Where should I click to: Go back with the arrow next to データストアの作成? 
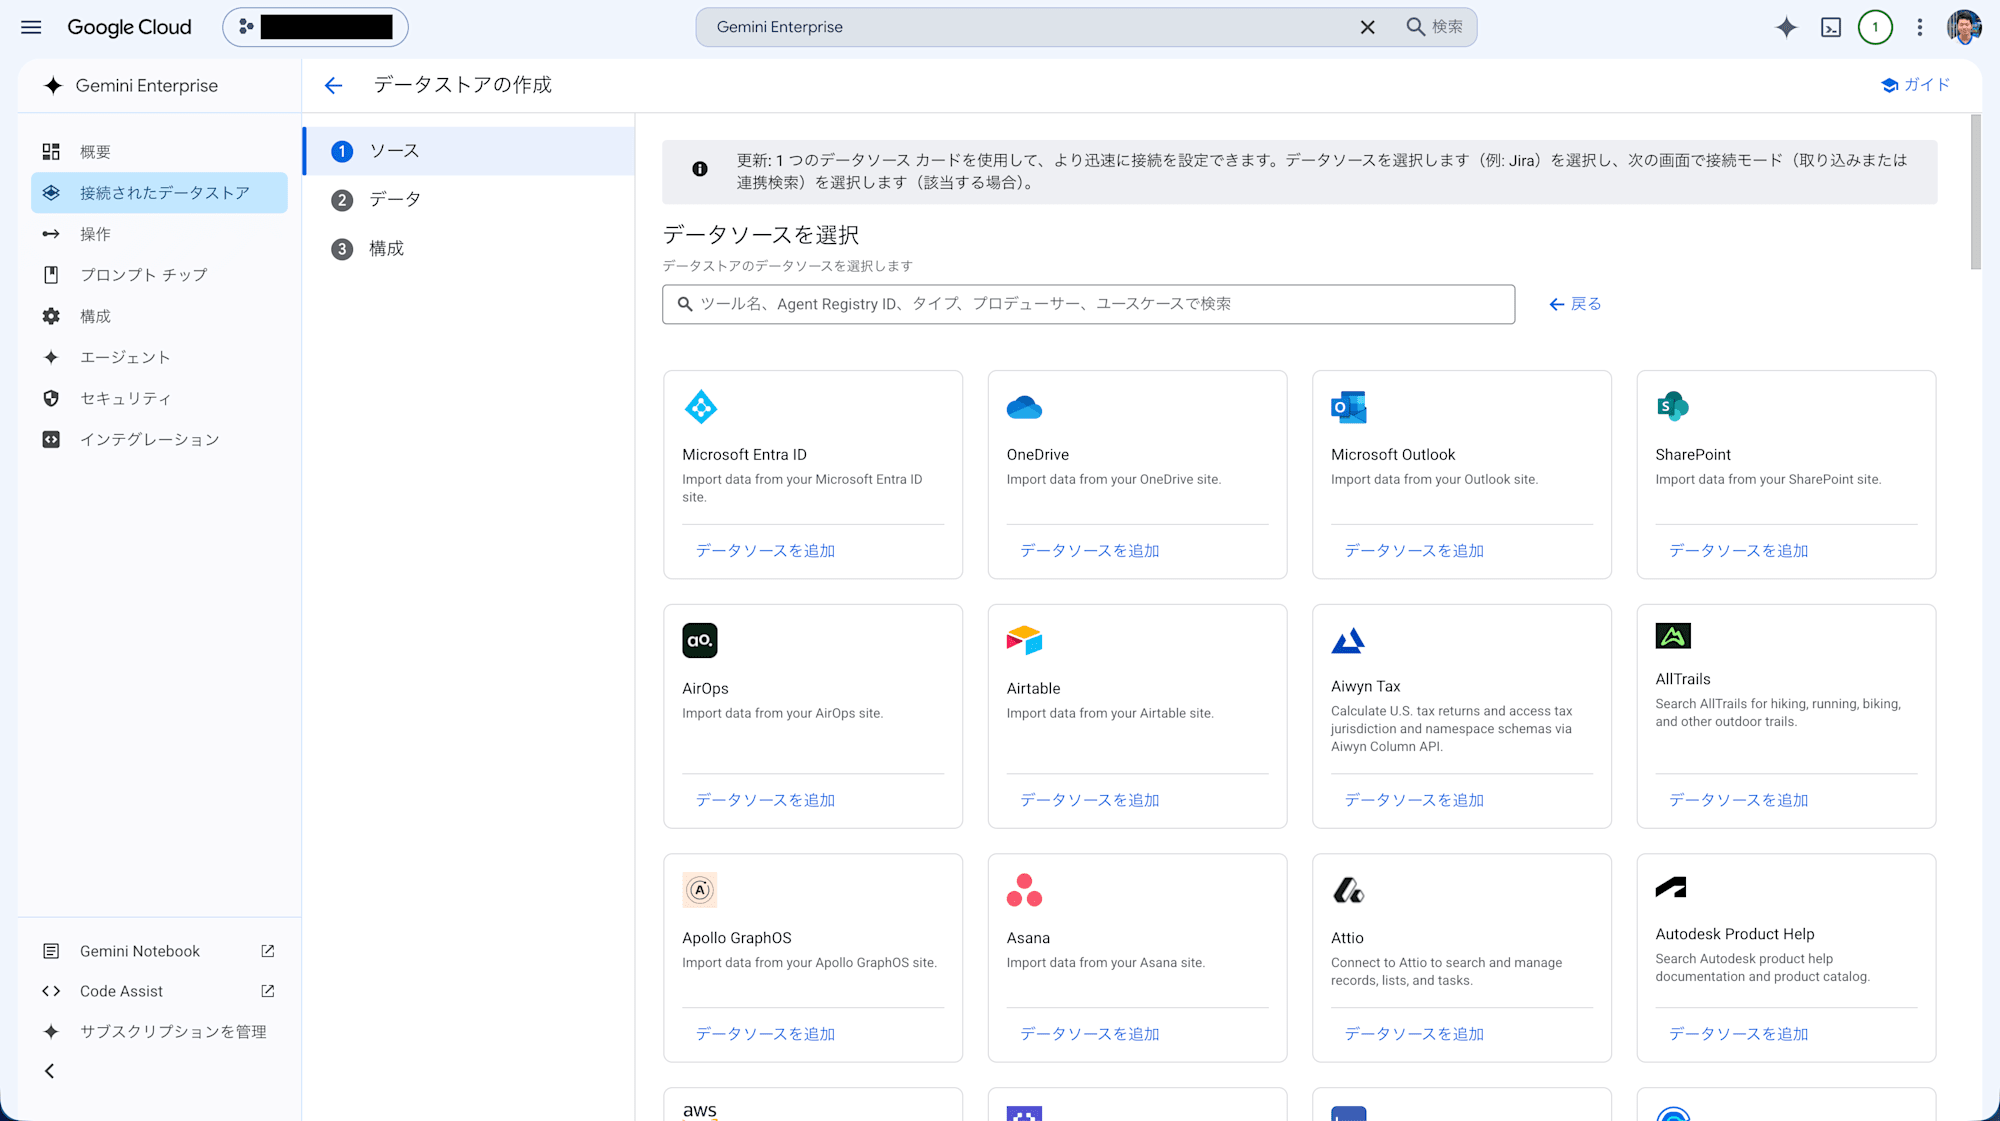click(x=333, y=85)
